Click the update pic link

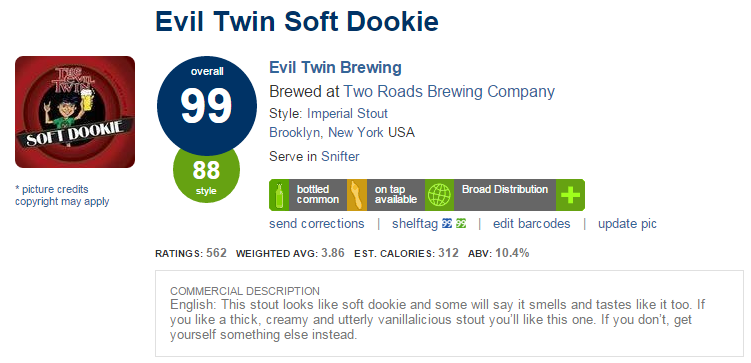[627, 224]
